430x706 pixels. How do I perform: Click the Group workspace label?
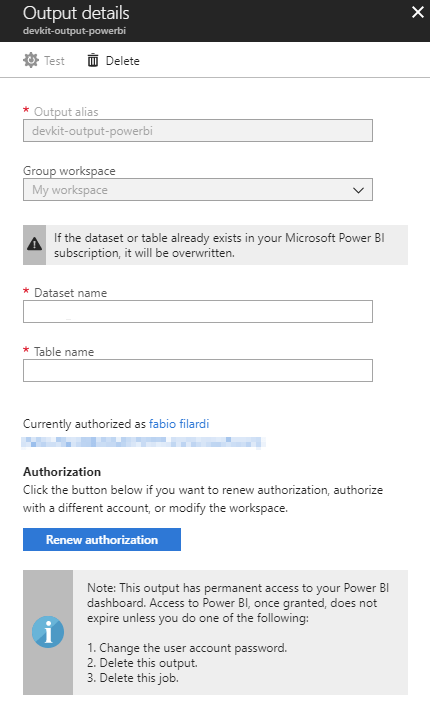coord(69,171)
